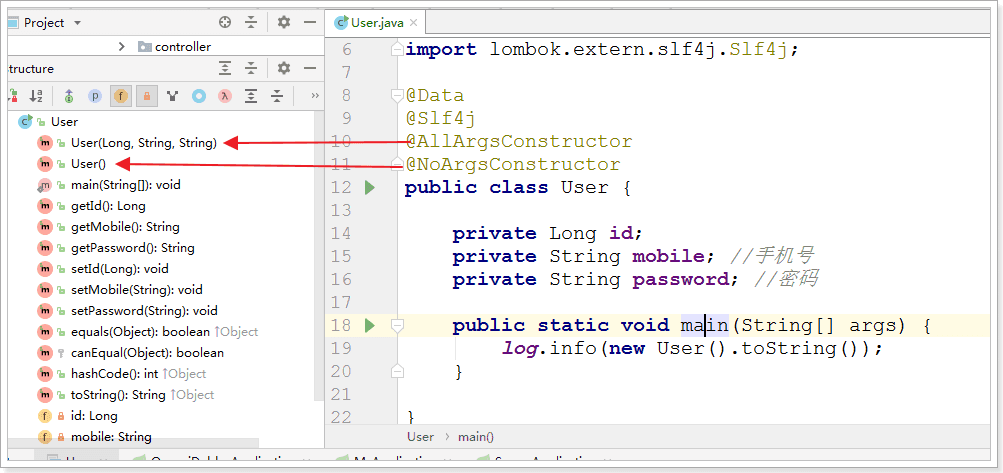The height and width of the screenshot is (473, 1003).
Task: Select User(Long, String, String) constructor node
Action: pyautogui.click(x=143, y=142)
